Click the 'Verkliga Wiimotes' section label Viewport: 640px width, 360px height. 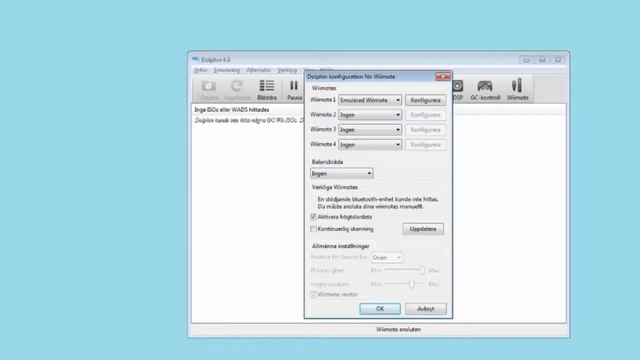click(x=335, y=187)
